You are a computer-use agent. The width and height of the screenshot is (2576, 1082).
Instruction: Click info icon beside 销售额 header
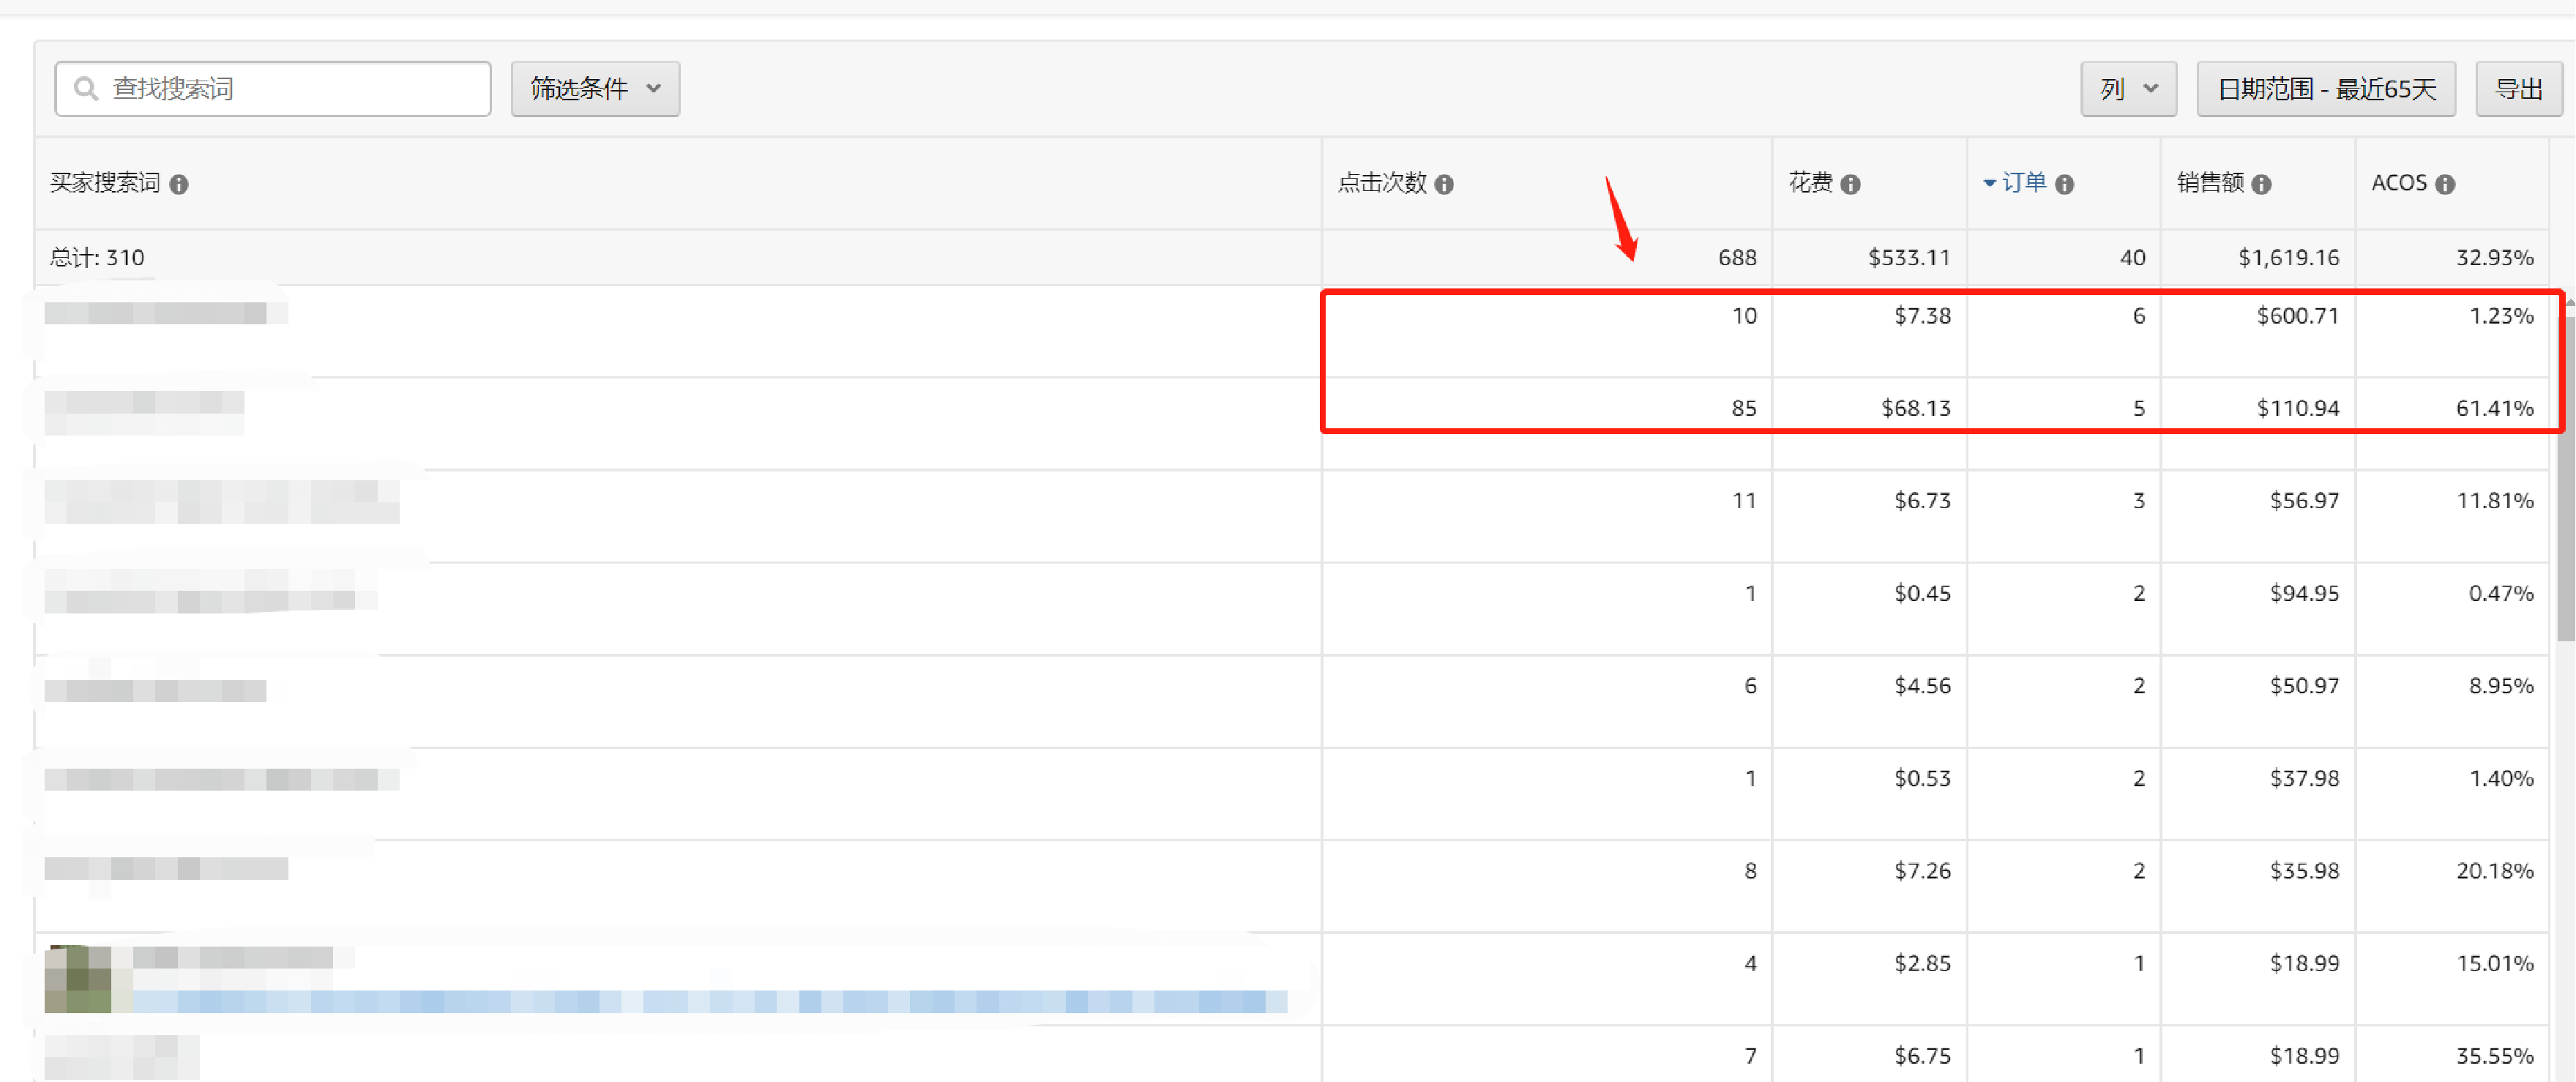pos(2262,184)
